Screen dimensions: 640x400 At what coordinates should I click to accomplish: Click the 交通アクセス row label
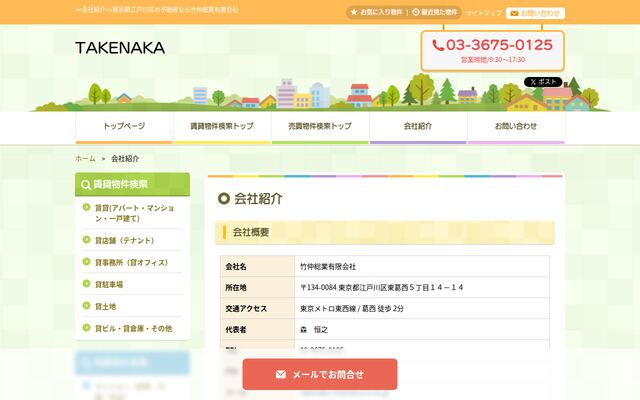pyautogui.click(x=258, y=309)
